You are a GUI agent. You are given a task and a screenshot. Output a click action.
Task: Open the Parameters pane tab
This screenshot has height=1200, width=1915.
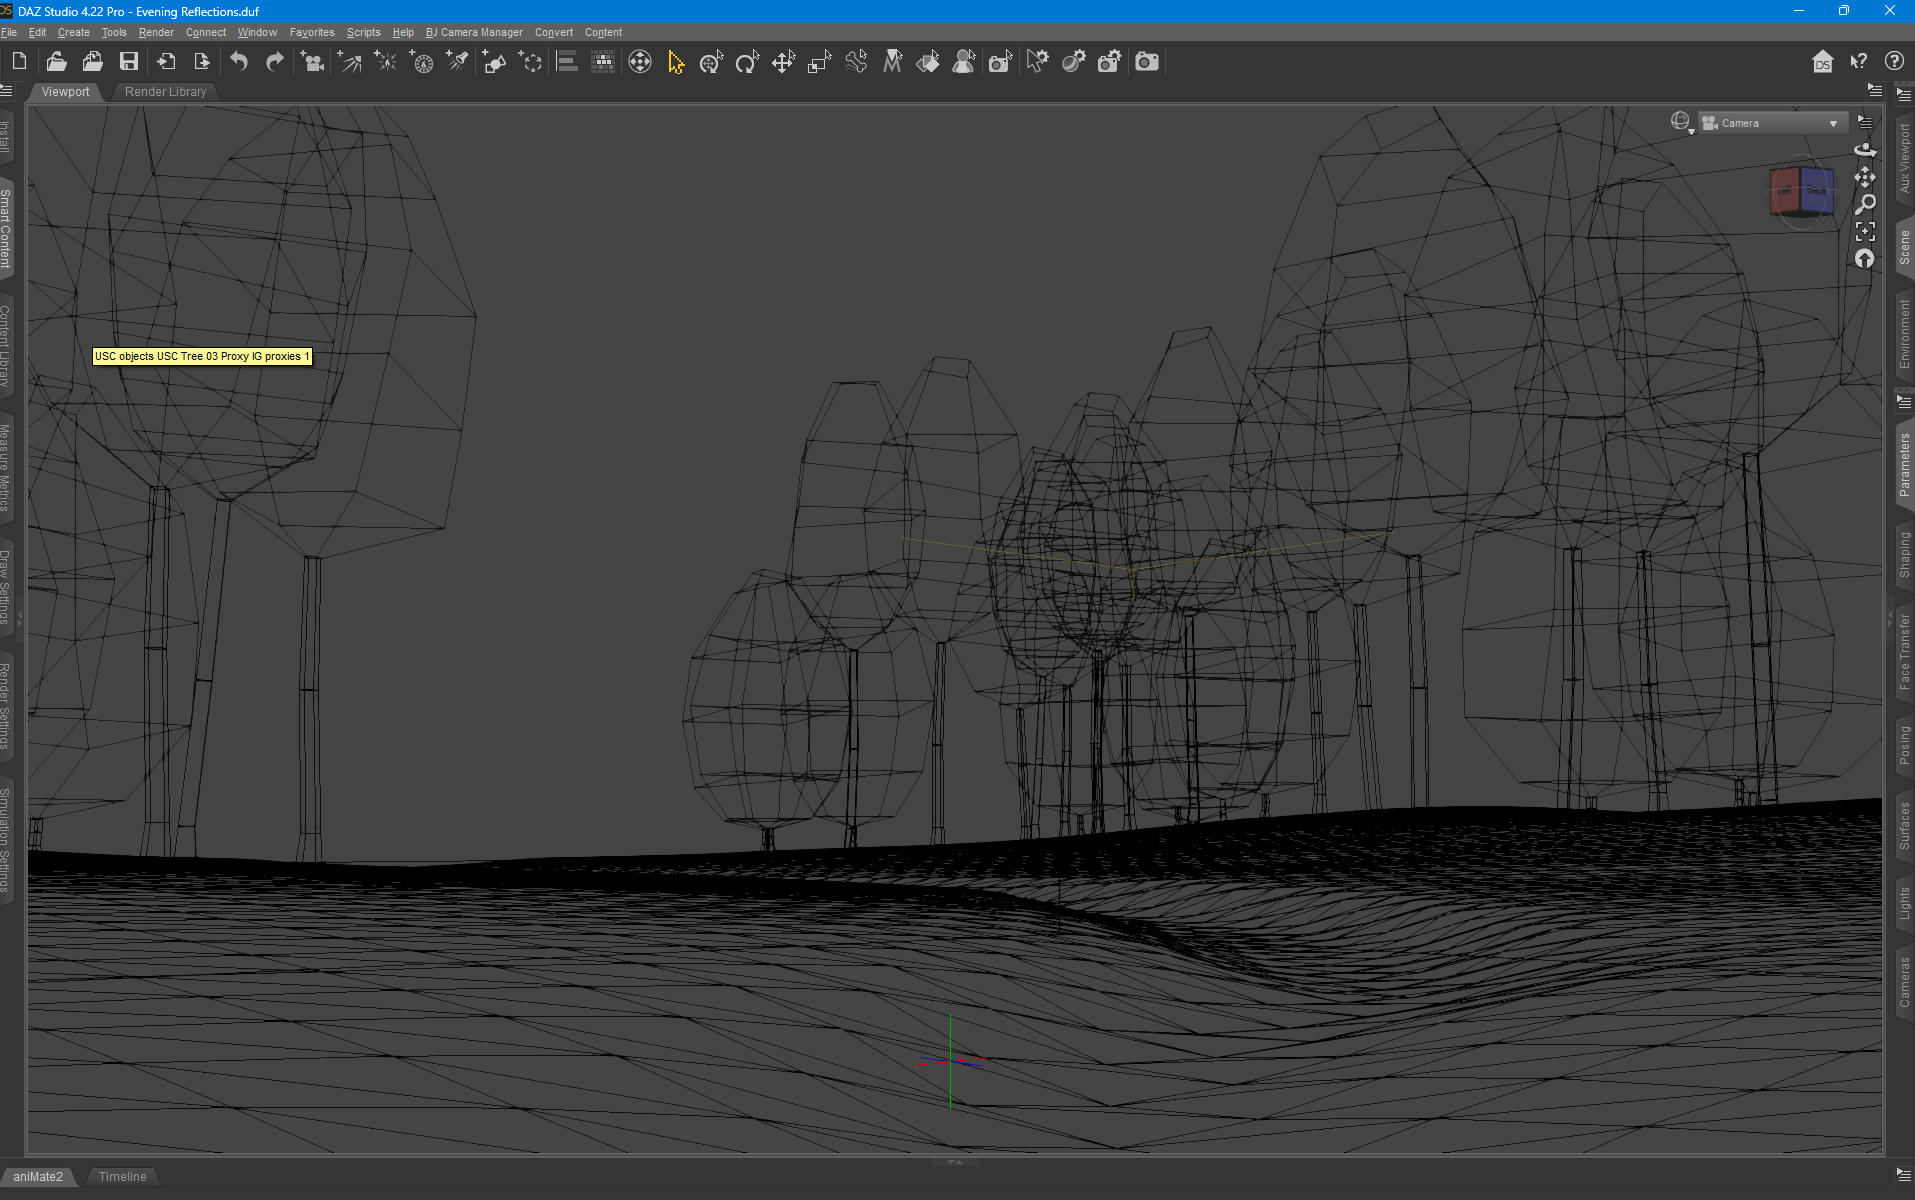click(x=1904, y=464)
